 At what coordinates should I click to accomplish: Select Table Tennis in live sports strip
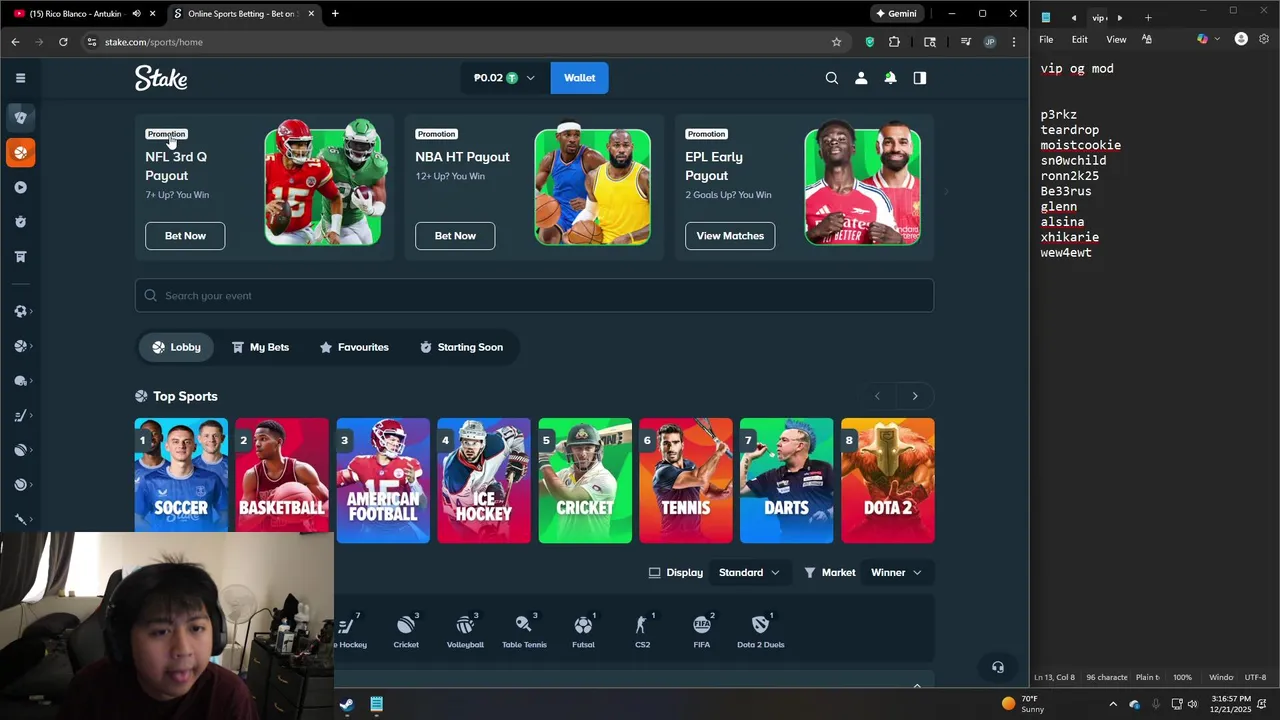tap(524, 631)
